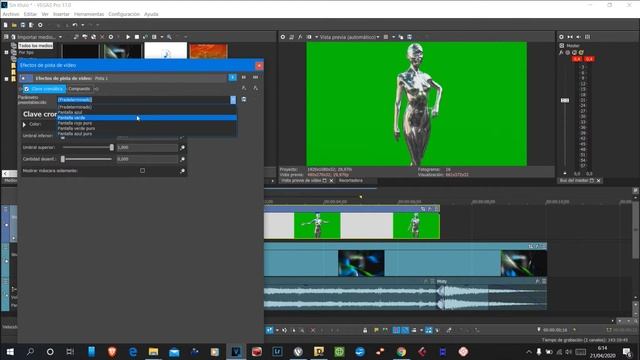Click the Umbral superior value field
Viewport: 640px width, 360px height.
(147, 147)
